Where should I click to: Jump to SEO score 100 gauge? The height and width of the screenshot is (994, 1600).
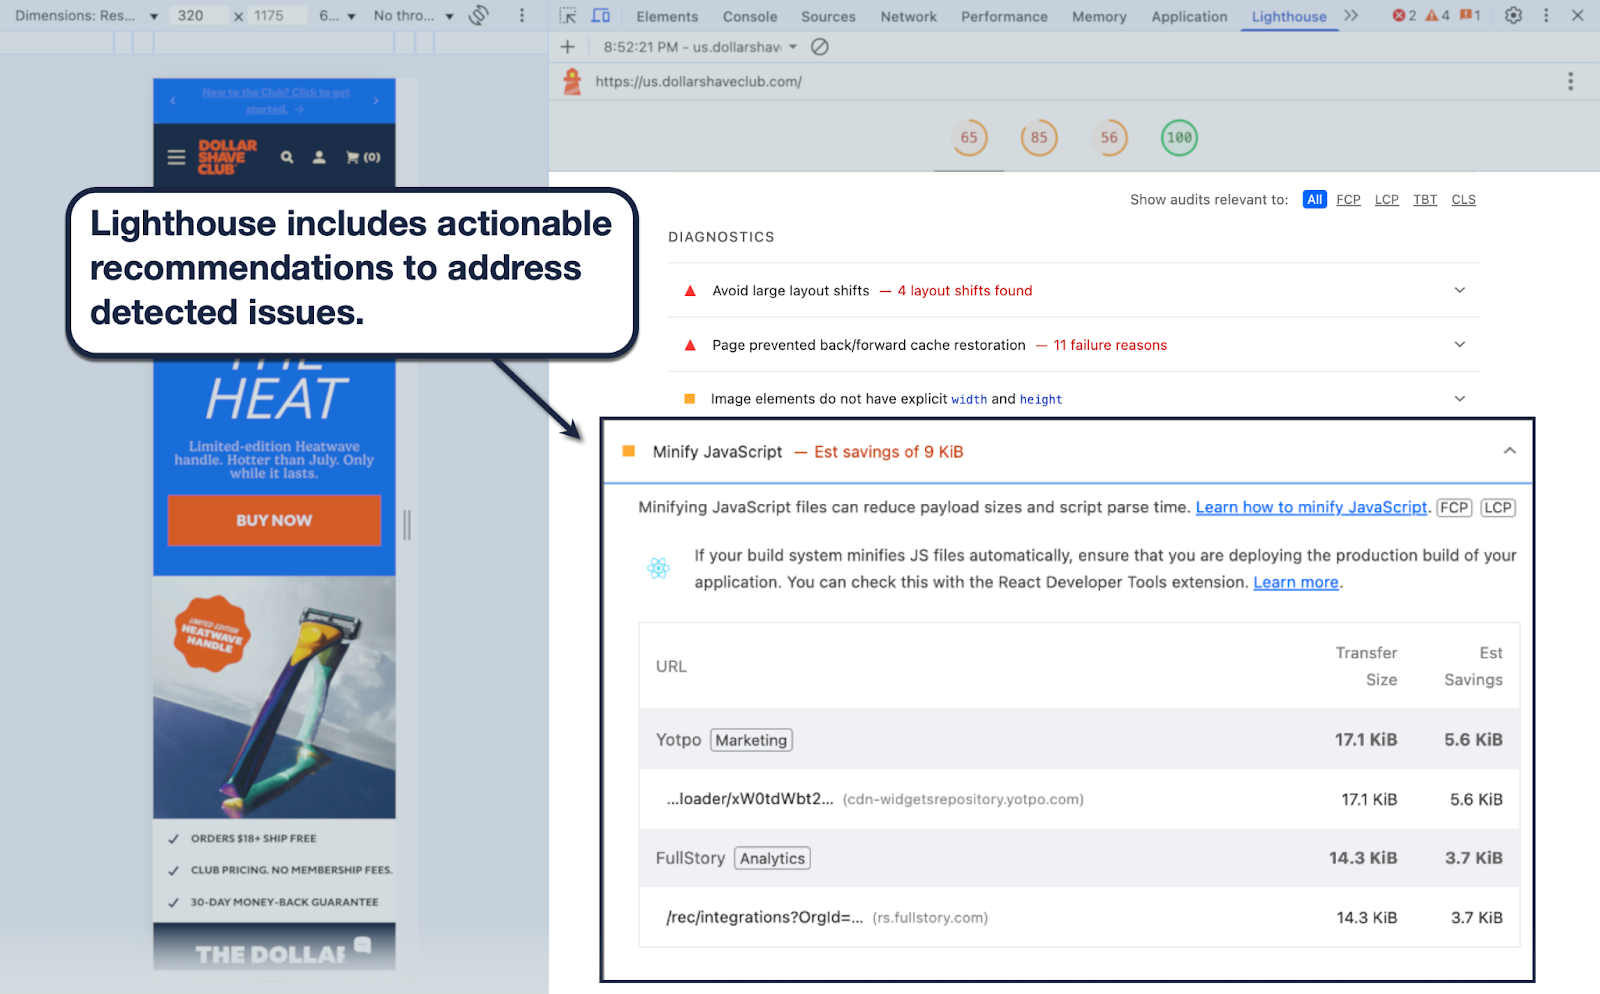coord(1179,138)
